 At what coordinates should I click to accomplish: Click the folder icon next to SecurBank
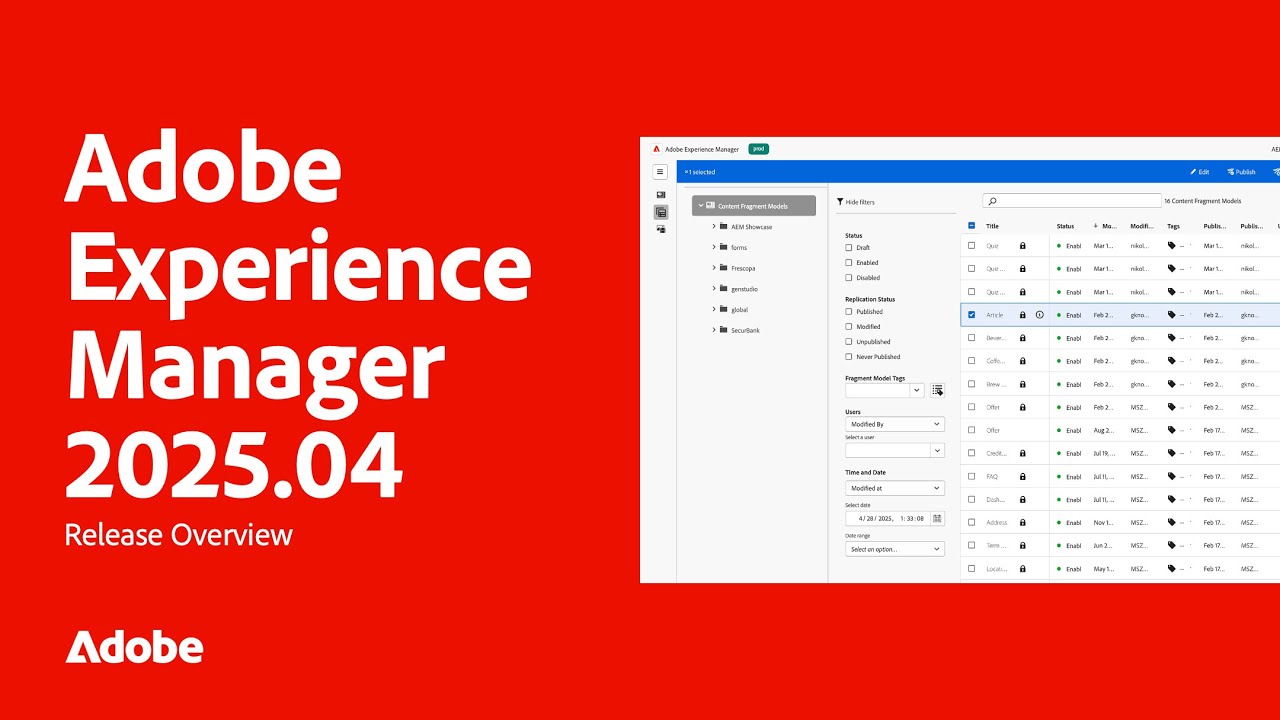coord(723,330)
